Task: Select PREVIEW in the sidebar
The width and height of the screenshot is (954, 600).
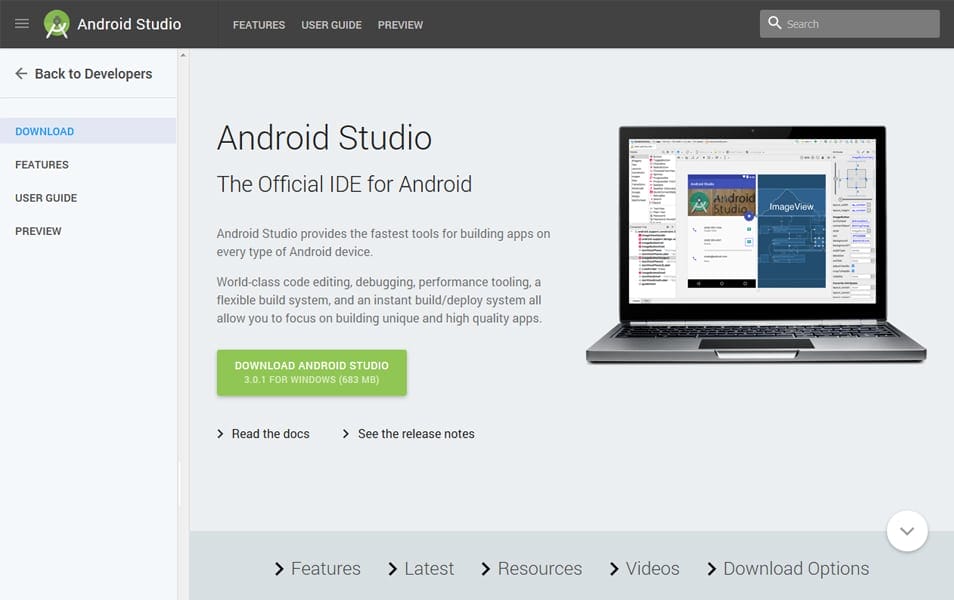Action: (x=38, y=231)
